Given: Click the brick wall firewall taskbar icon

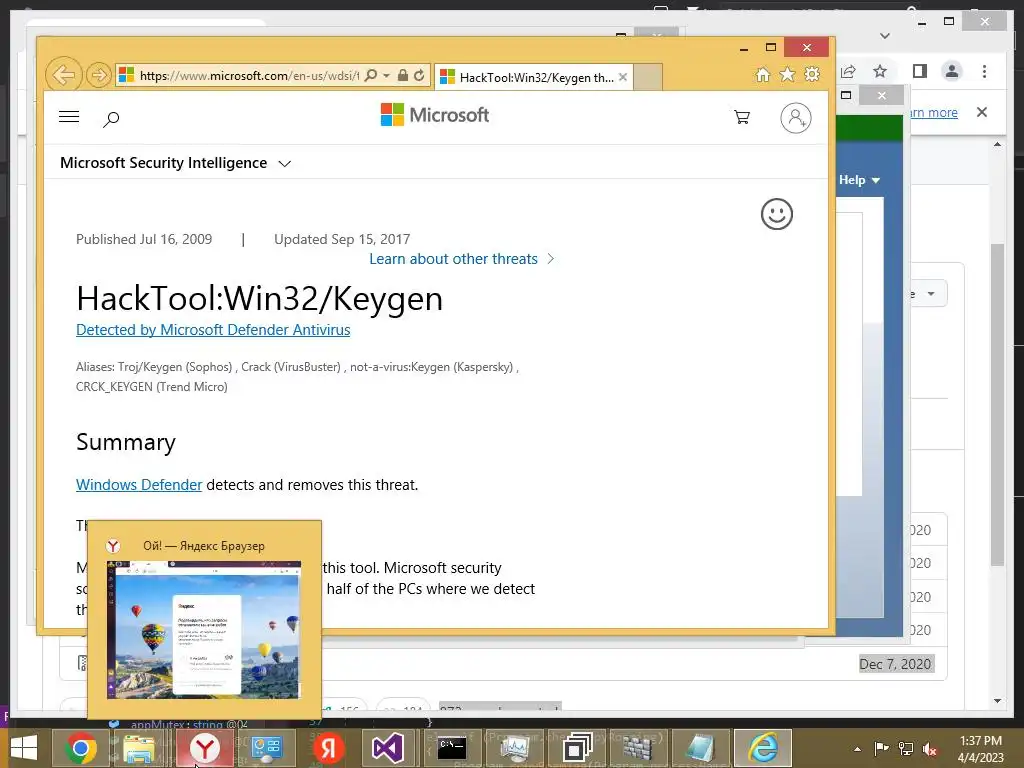Looking at the screenshot, I should [x=637, y=748].
